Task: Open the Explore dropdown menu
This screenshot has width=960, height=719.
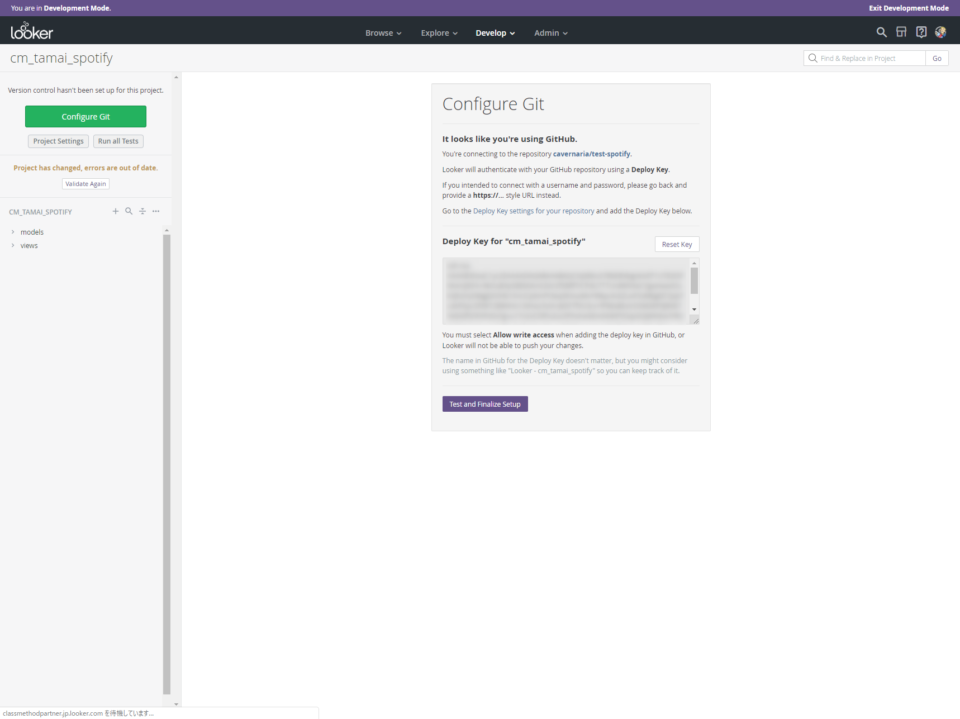Action: coord(439,33)
